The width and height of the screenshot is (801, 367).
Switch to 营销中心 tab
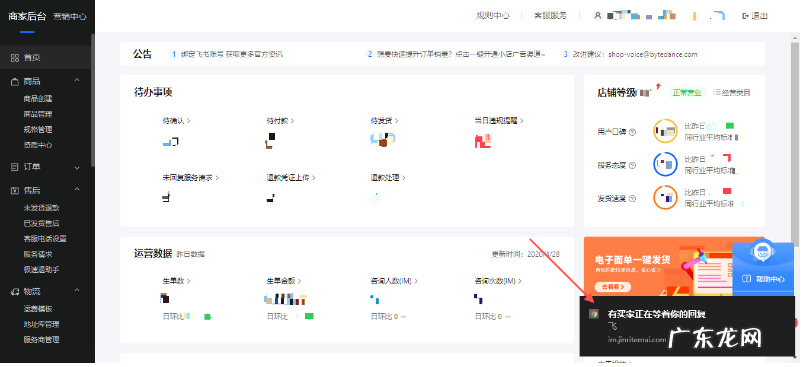(x=70, y=16)
